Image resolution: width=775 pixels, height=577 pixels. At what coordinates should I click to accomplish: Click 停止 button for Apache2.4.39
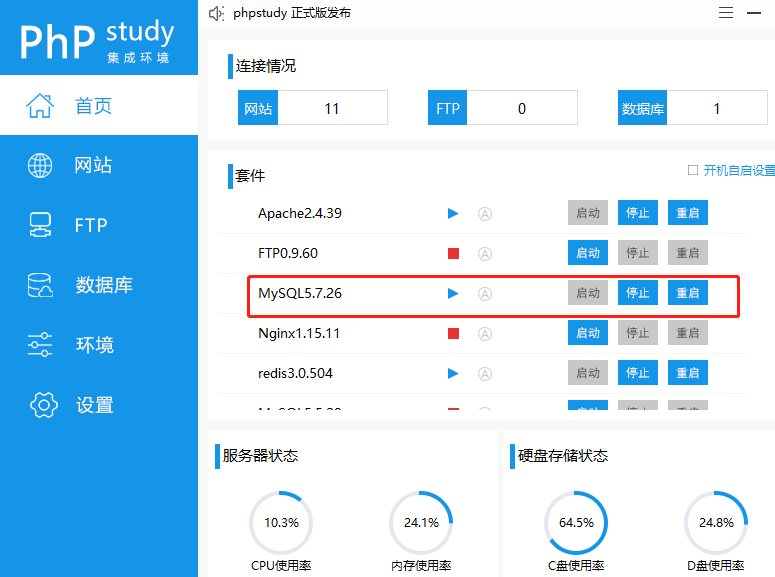click(x=638, y=213)
